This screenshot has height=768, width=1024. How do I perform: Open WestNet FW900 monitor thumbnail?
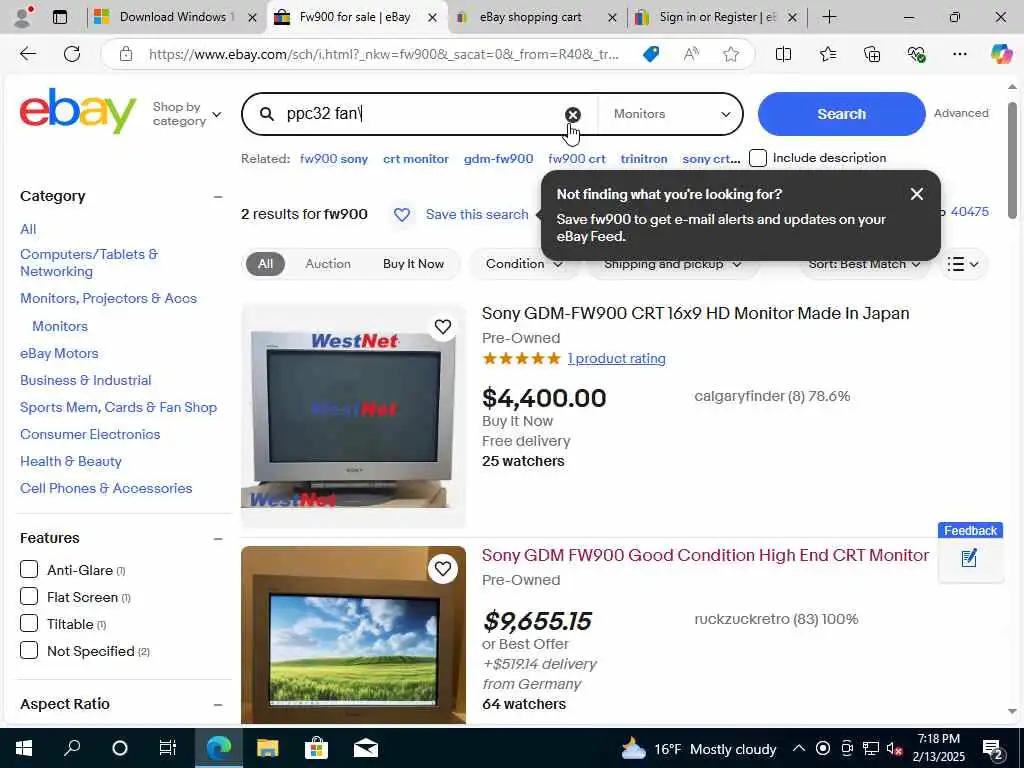(x=353, y=416)
